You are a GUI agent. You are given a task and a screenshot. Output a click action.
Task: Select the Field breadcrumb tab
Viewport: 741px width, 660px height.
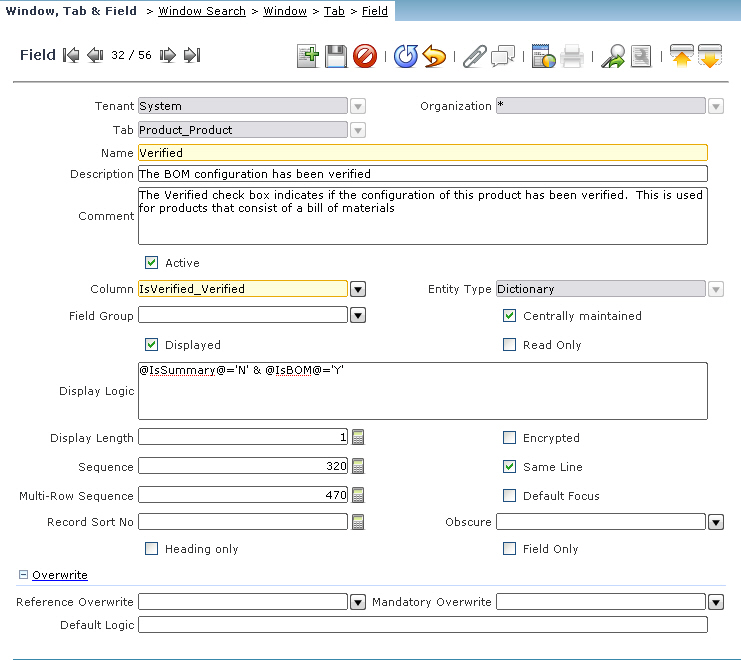point(375,11)
